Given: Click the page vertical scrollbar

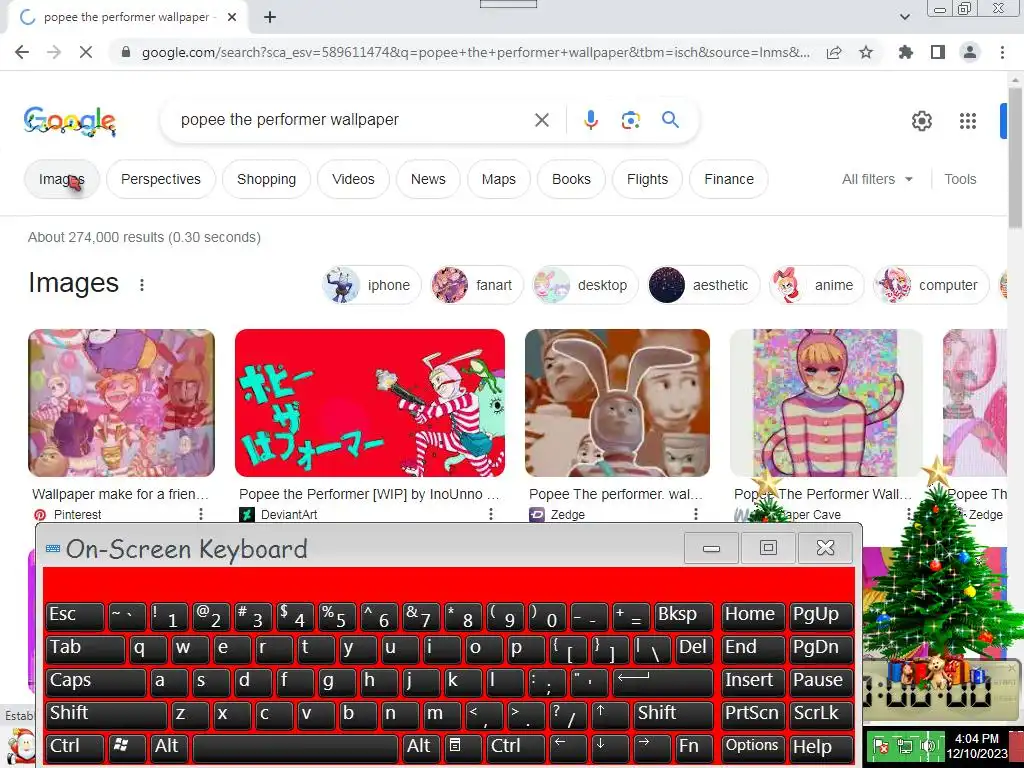Looking at the screenshot, I should coord(1015,157).
